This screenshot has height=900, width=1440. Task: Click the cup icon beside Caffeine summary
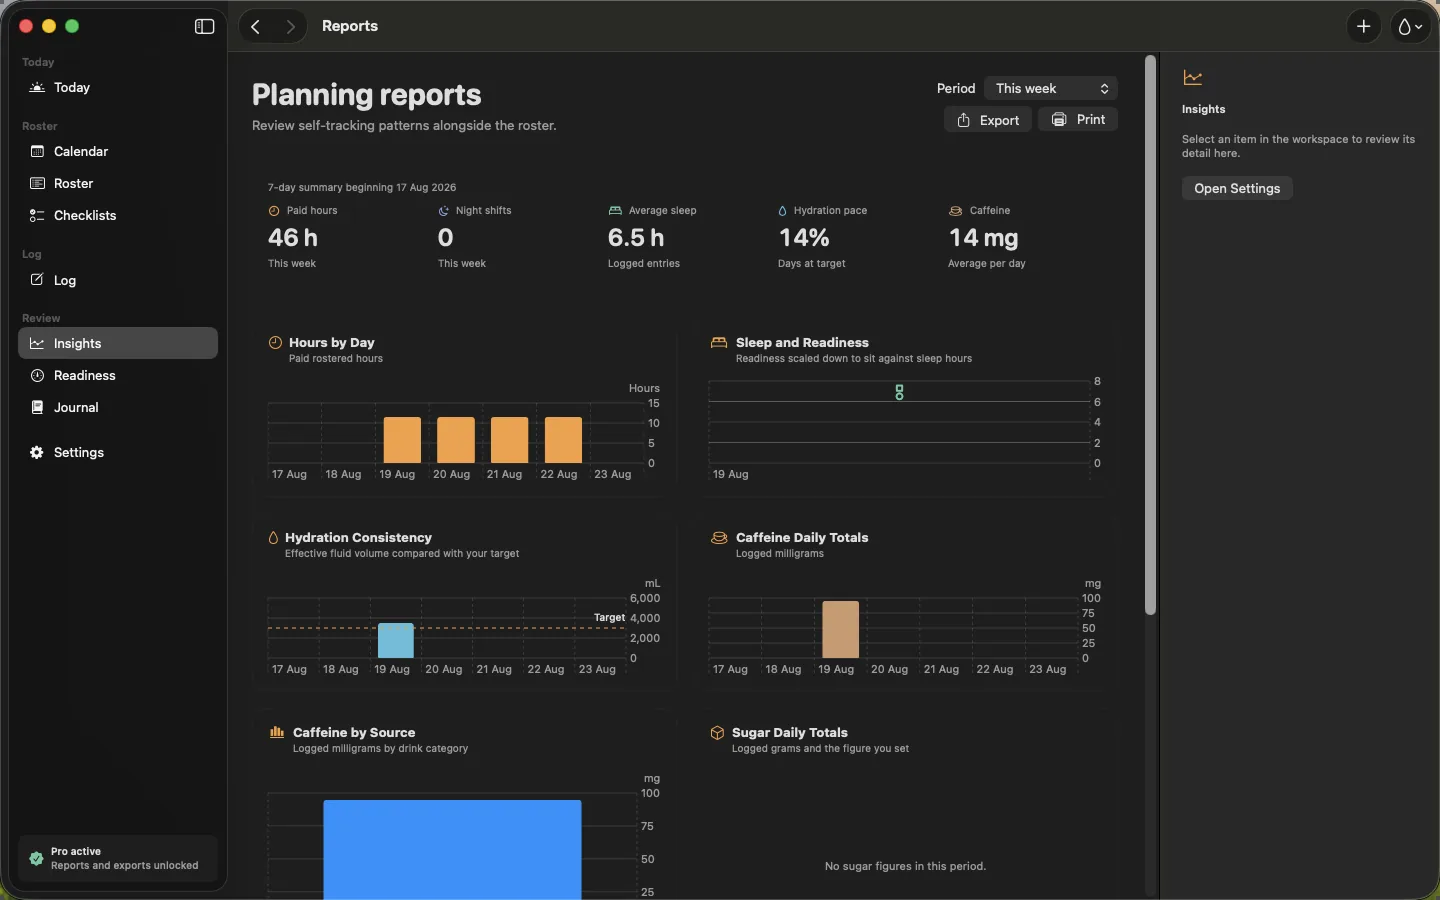pyautogui.click(x=956, y=211)
